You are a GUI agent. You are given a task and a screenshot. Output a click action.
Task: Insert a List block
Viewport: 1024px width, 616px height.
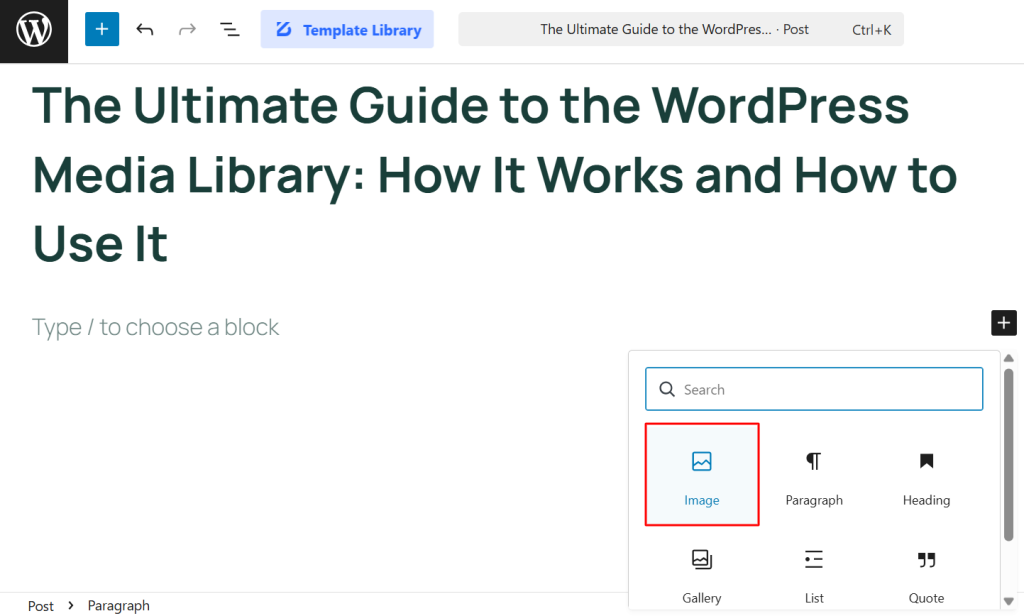pyautogui.click(x=813, y=570)
